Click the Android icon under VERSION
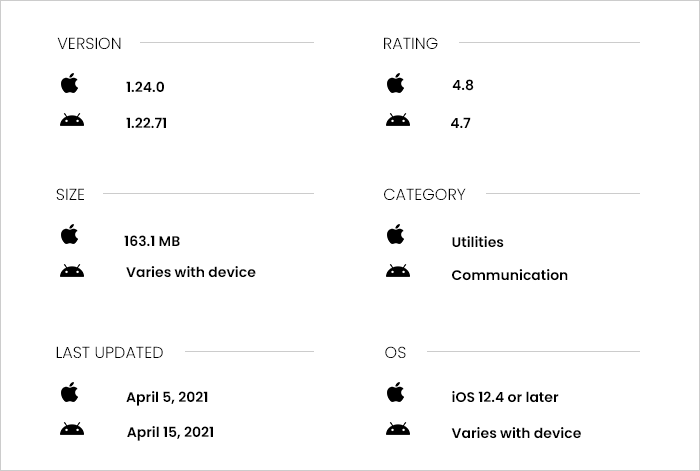The height and width of the screenshot is (471, 700). 72,120
